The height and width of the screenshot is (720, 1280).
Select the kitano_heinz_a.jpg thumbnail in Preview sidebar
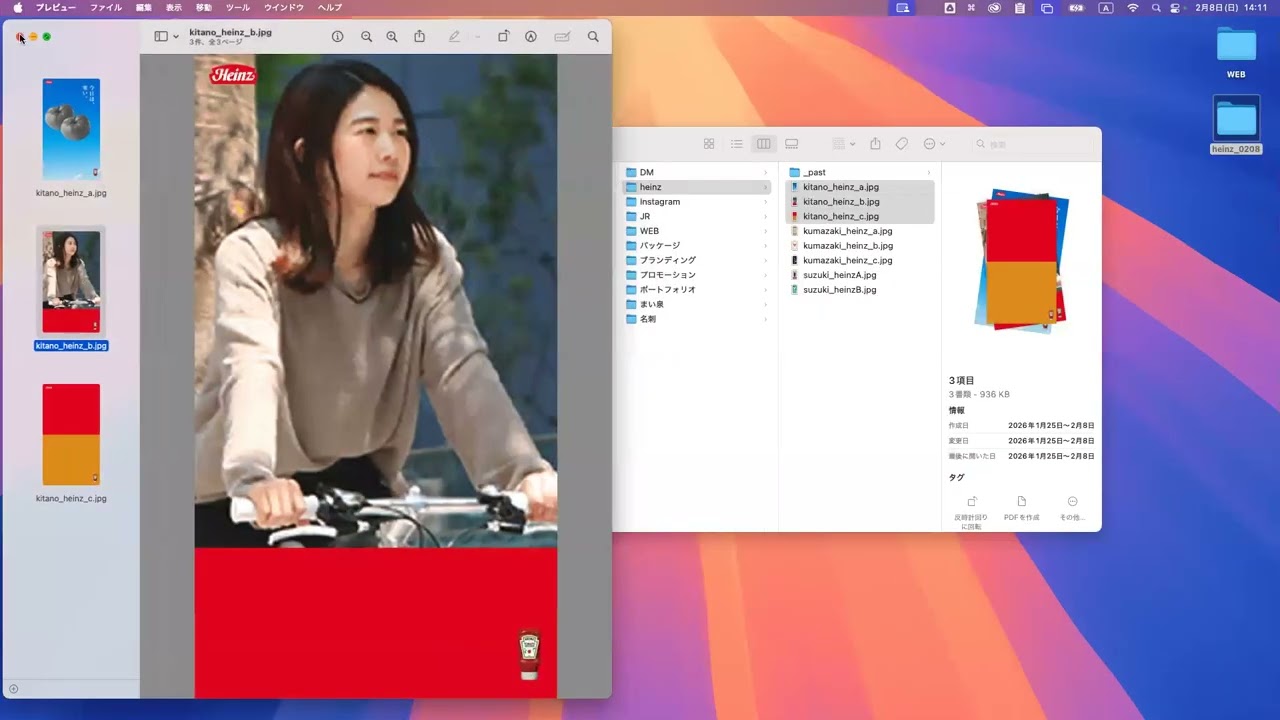[x=71, y=129]
